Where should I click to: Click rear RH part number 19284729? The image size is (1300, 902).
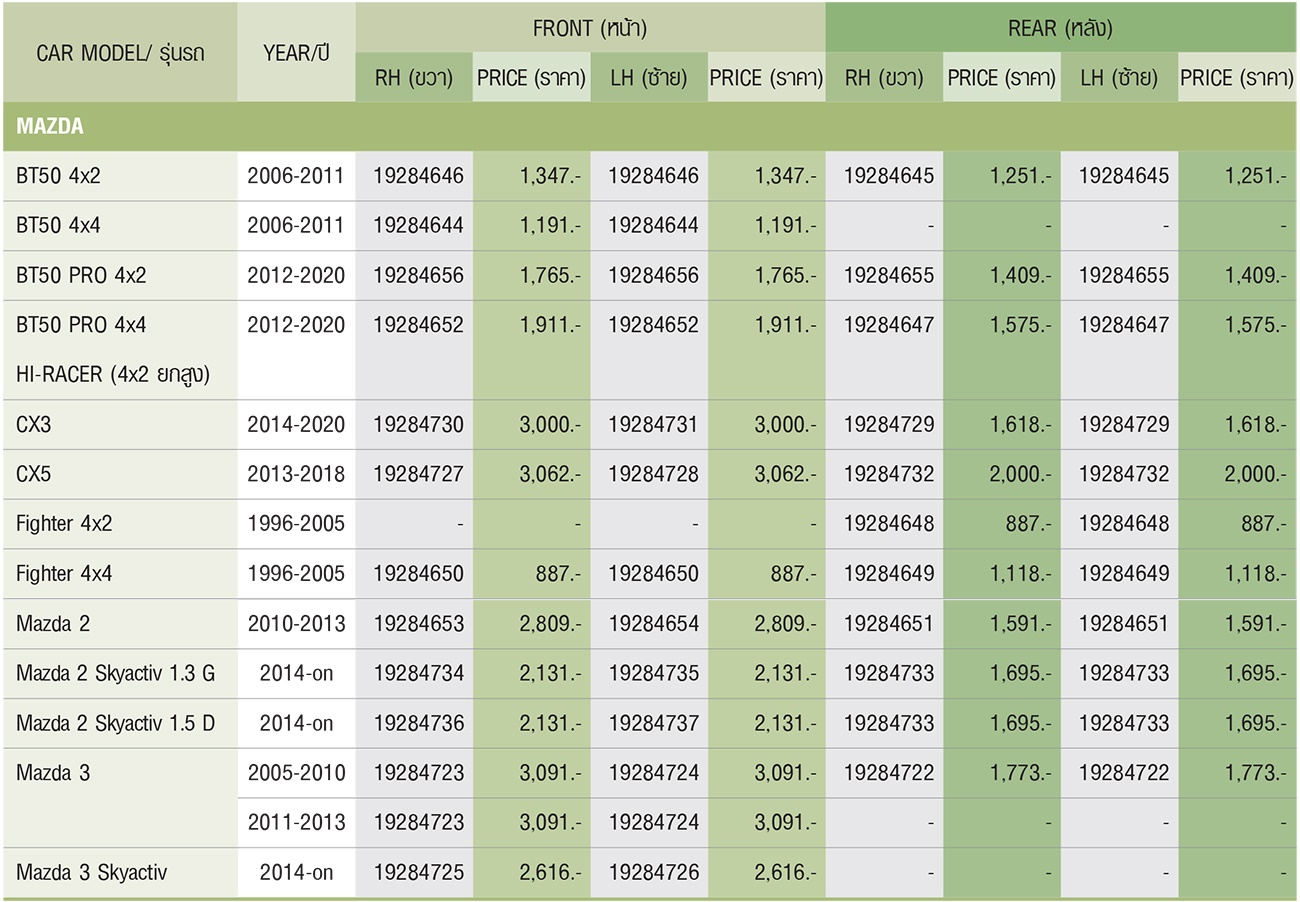coord(889,424)
